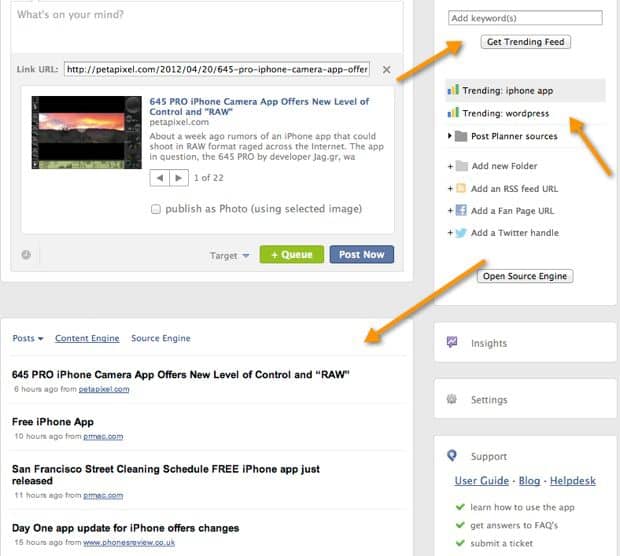
Task: Show previous thumbnail image
Action: [160, 178]
